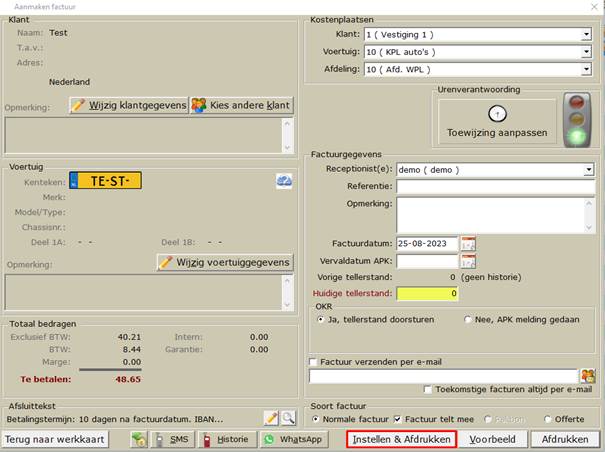
Task: Click the Vervaldatum APK field
Action: (x=427, y=261)
